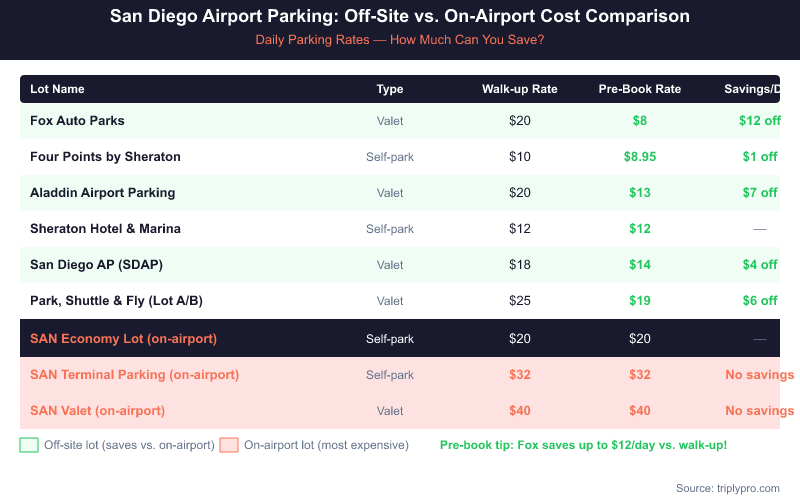Select Four Points by Sheraton lot name
The image size is (800, 500).
coord(105,157)
